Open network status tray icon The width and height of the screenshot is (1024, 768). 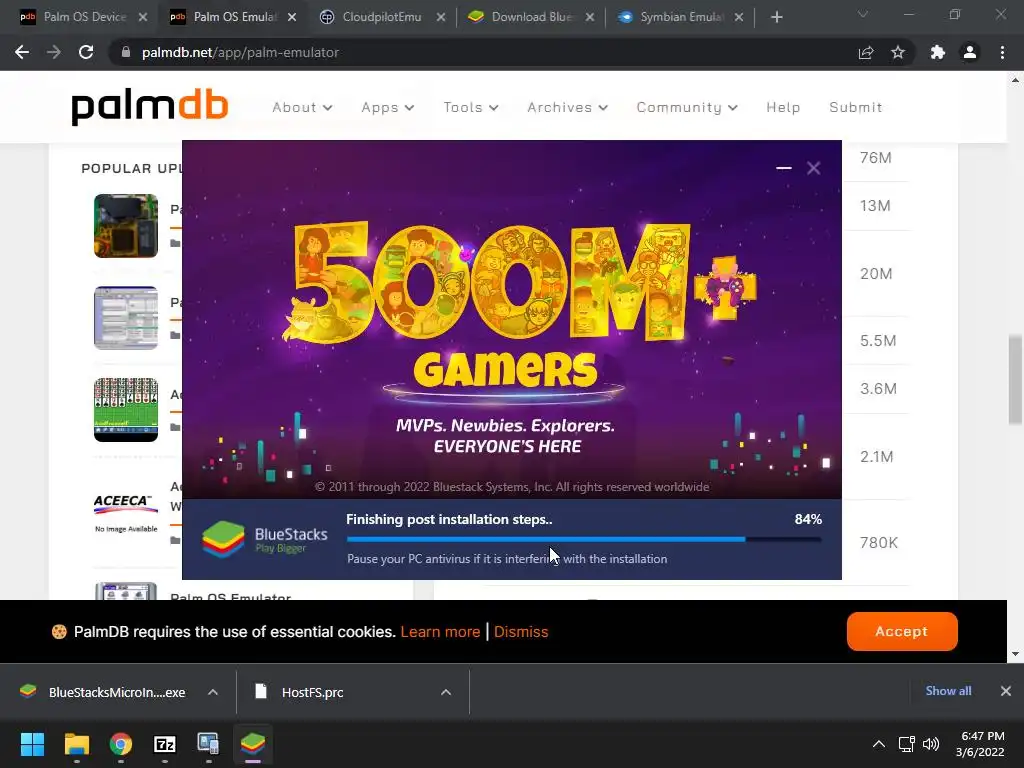pos(906,744)
